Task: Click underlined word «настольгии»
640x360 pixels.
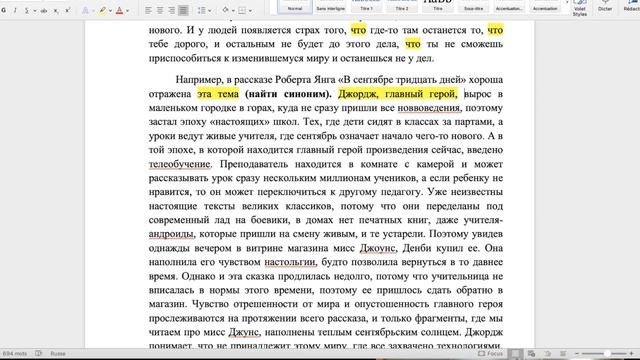Action: [290, 262]
